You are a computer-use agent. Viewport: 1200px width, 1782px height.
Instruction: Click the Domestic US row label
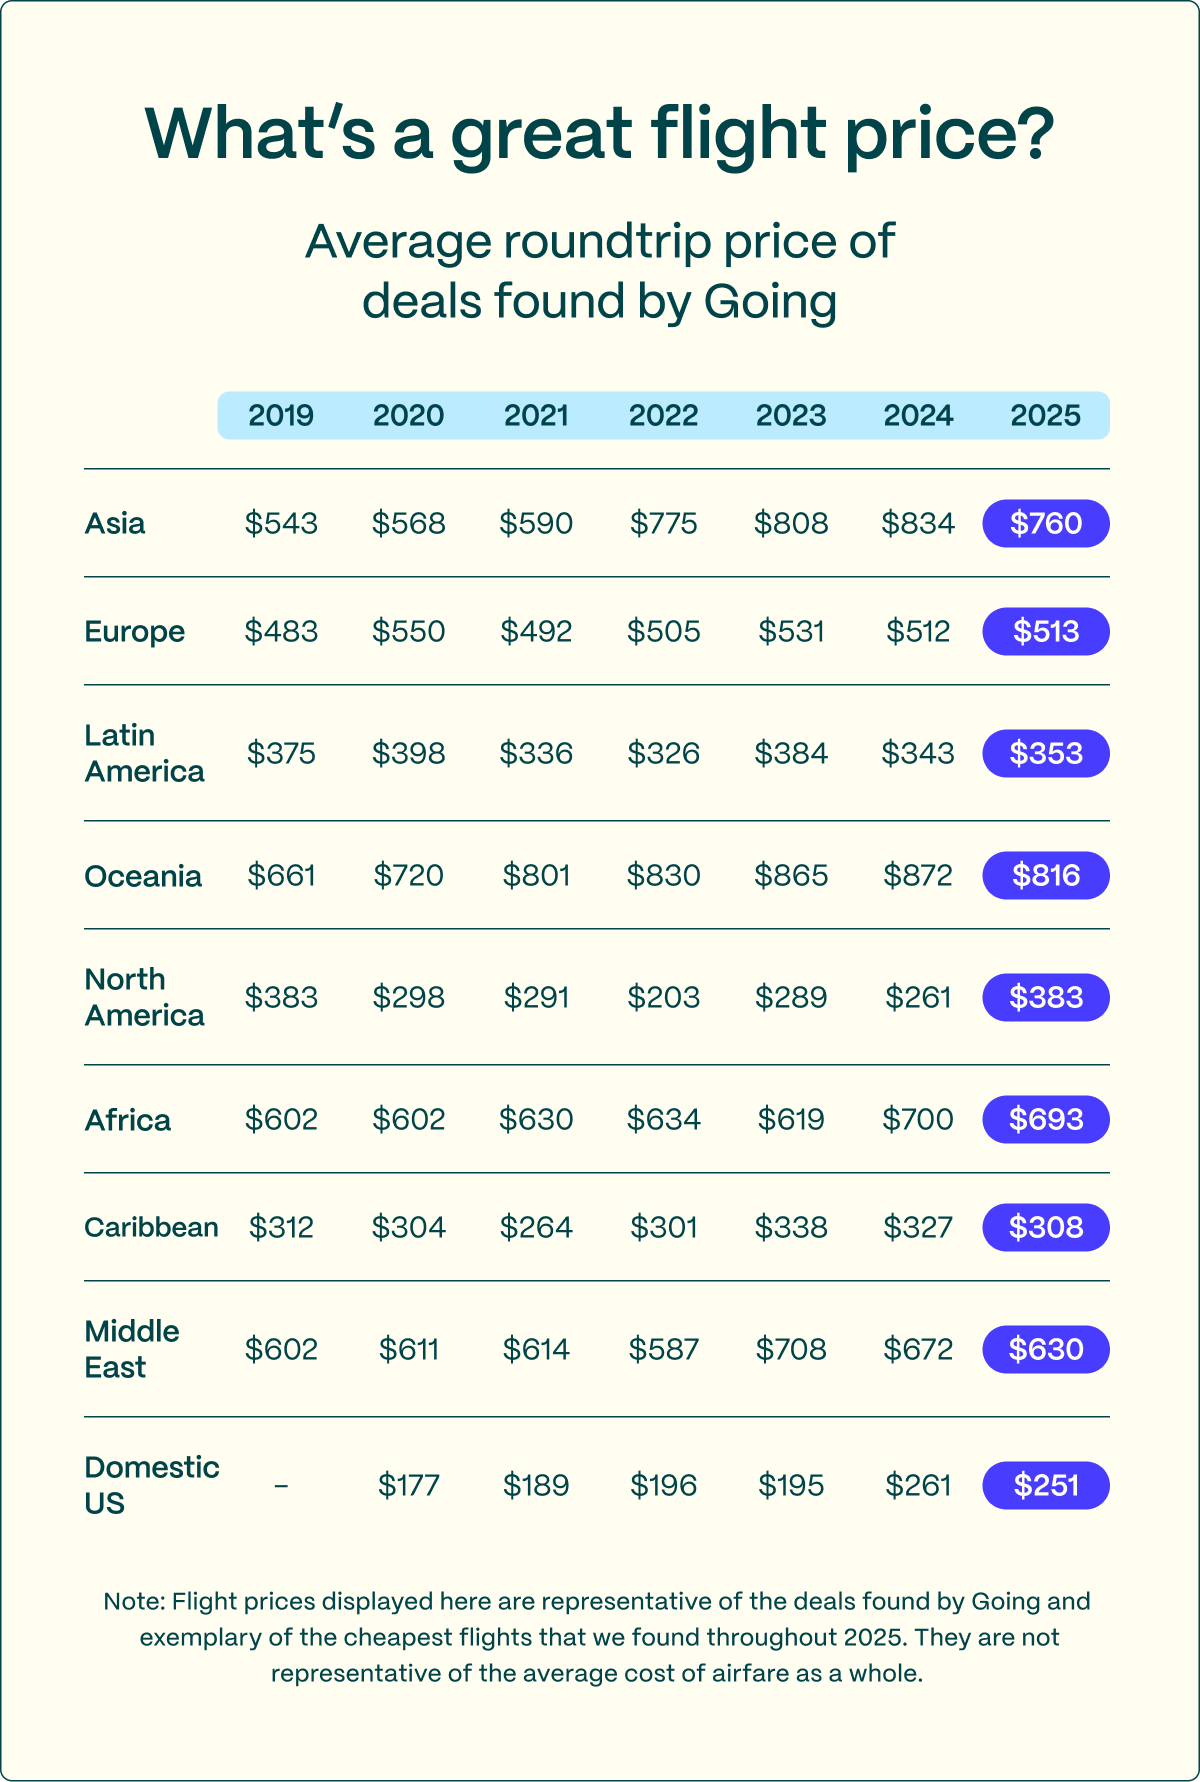152,1485
